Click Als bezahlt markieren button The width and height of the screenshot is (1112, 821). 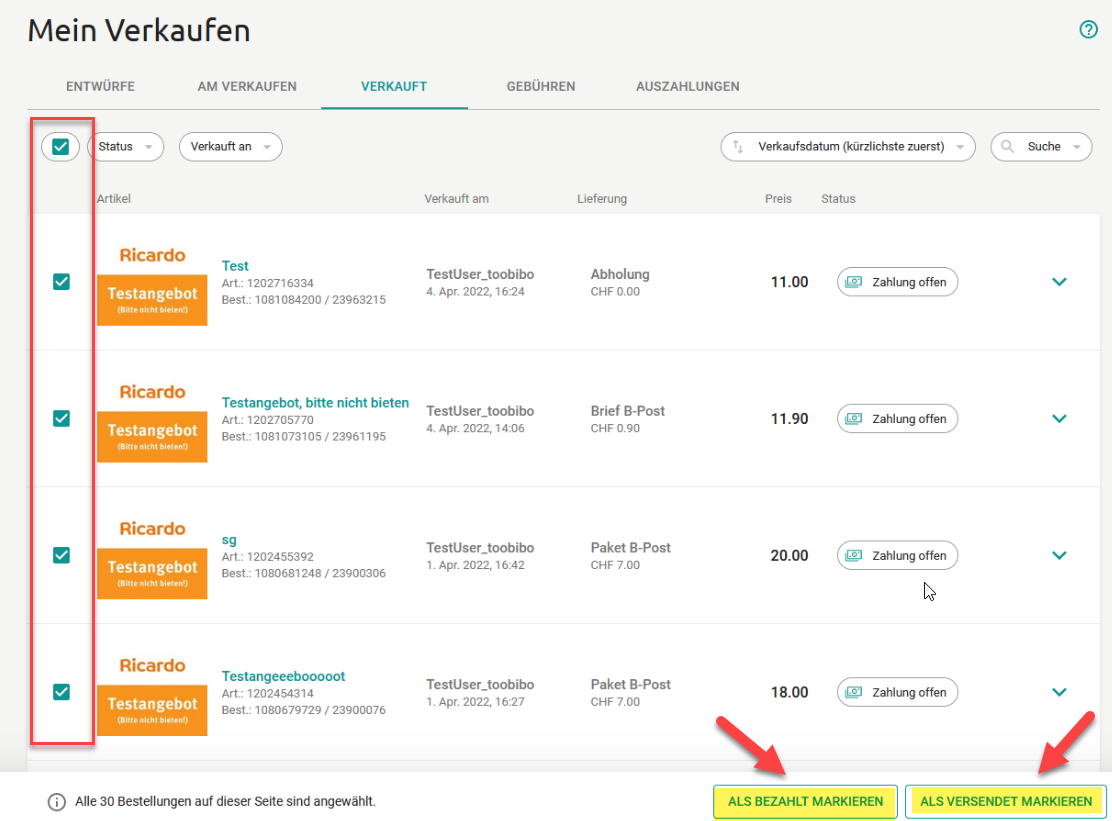[x=805, y=802]
